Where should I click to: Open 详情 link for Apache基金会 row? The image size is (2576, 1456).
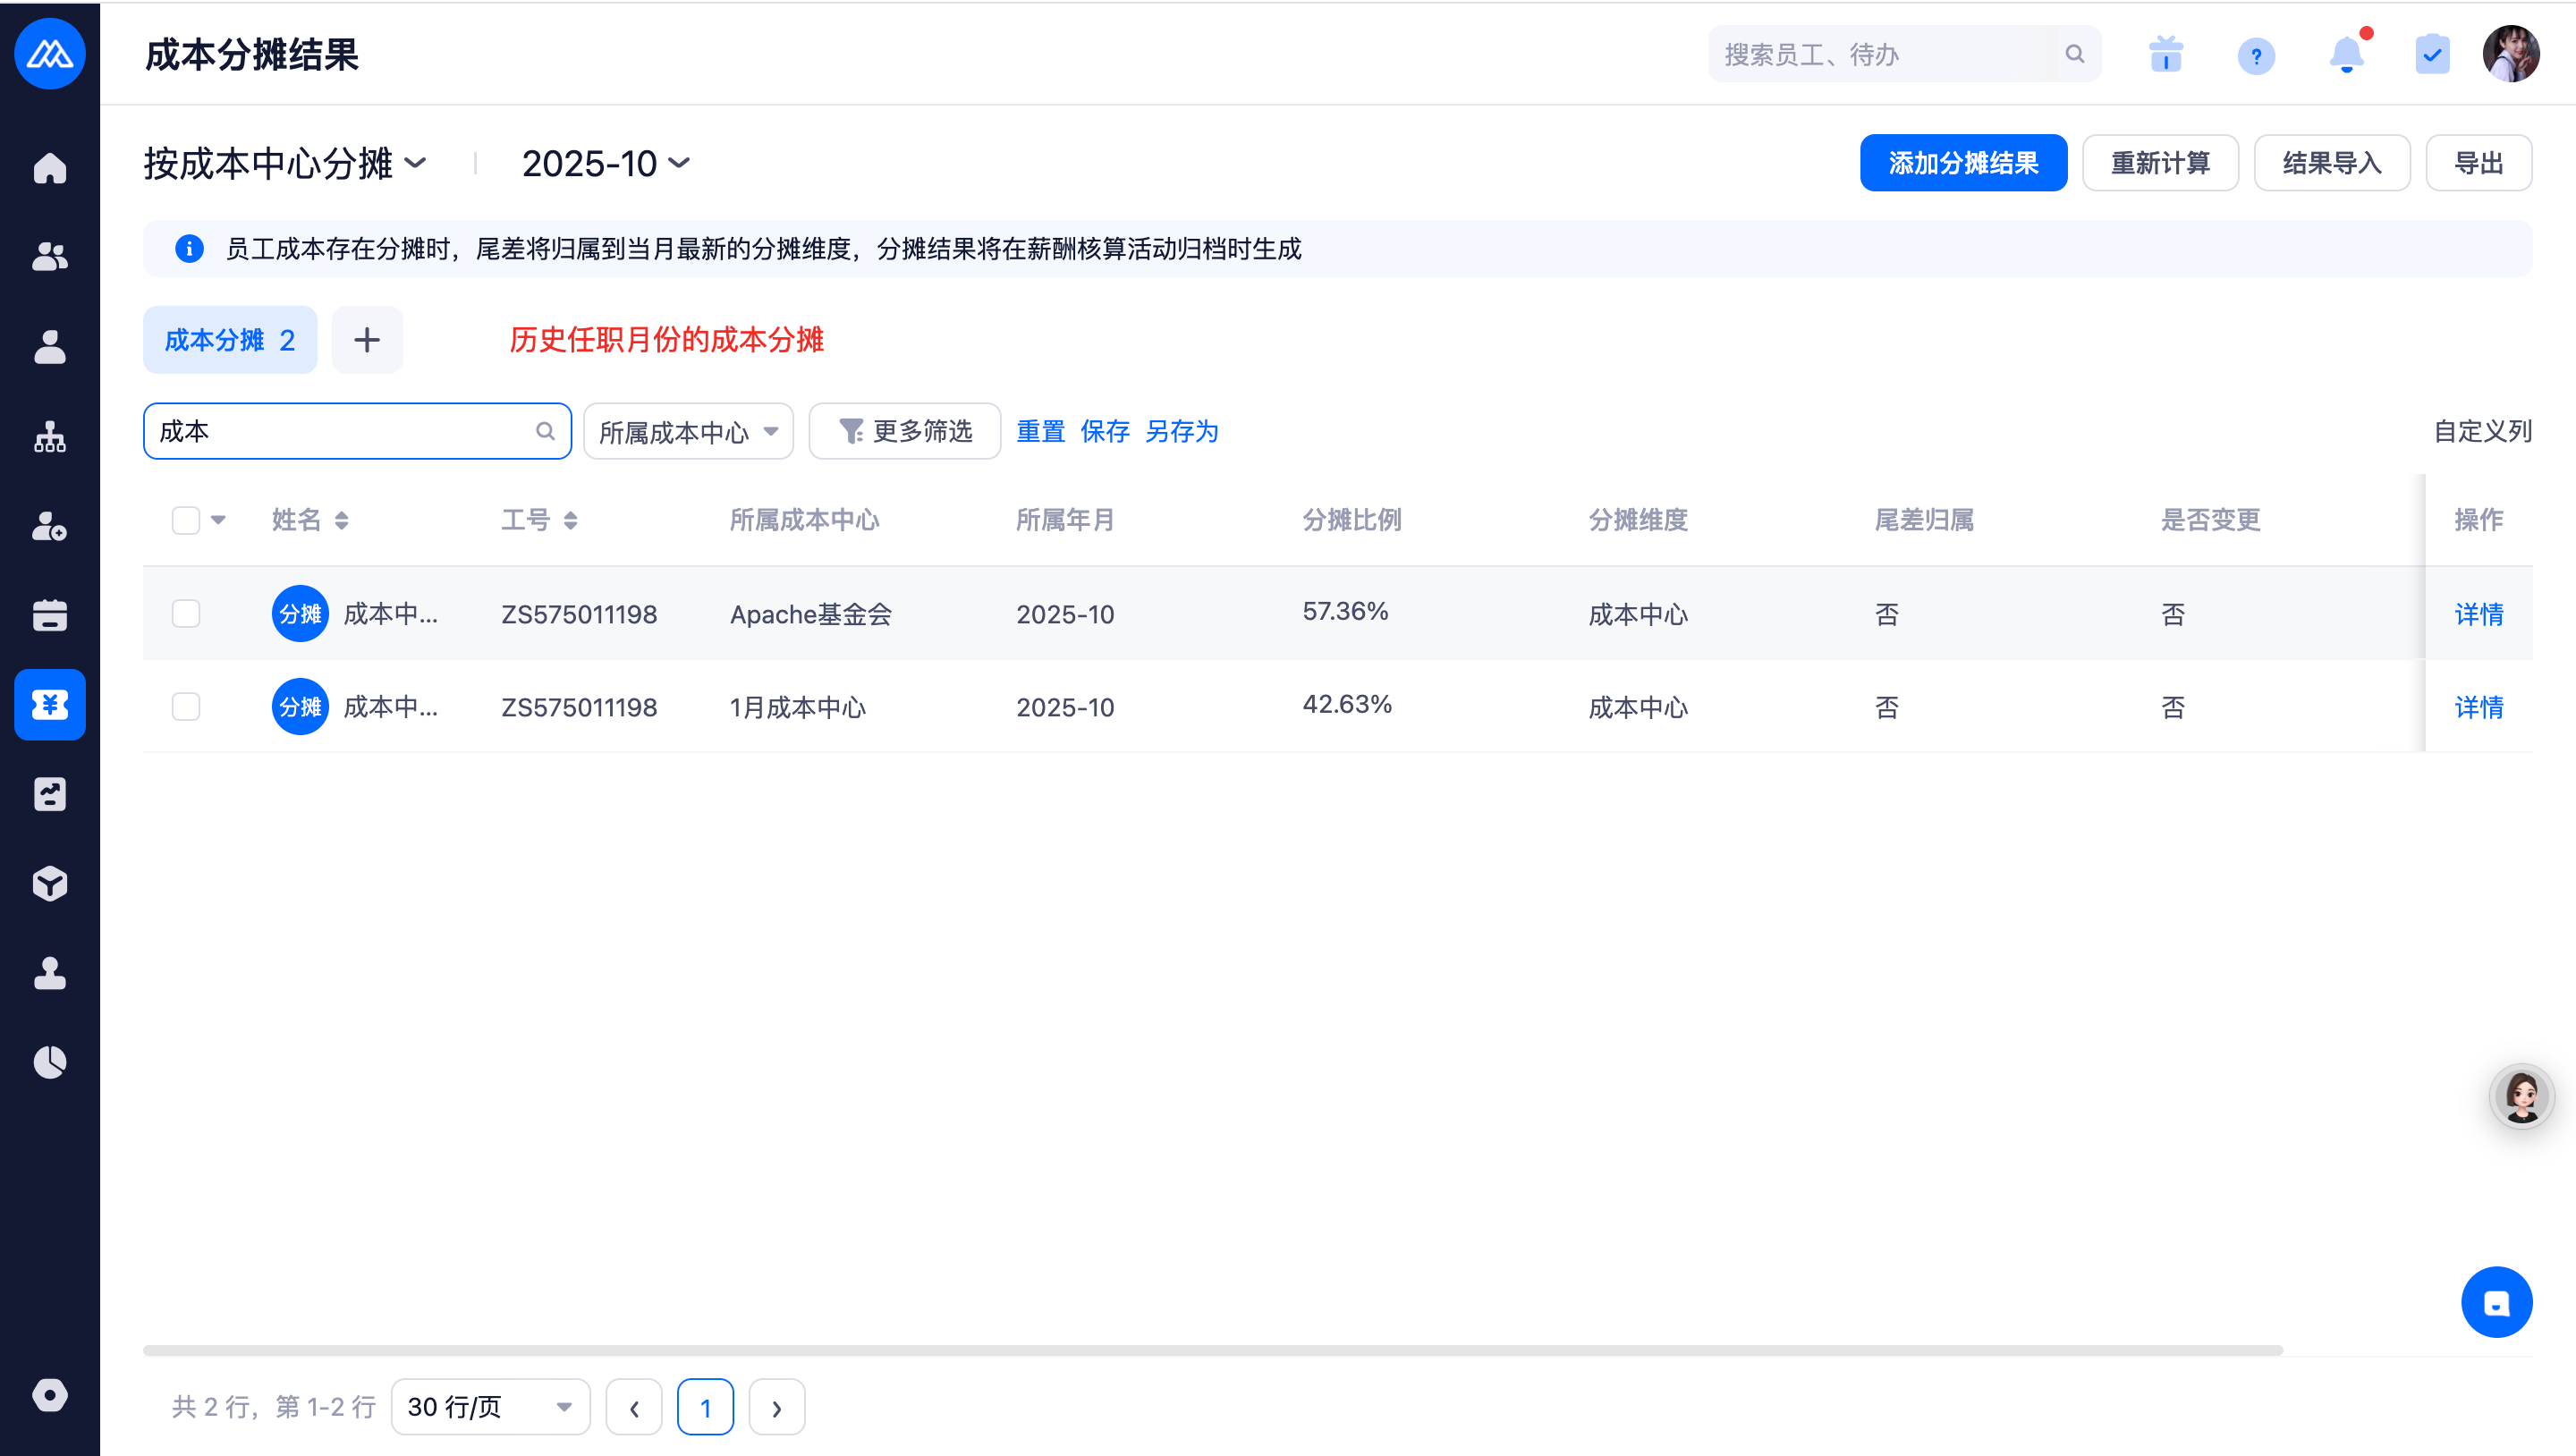pyautogui.click(x=2478, y=614)
